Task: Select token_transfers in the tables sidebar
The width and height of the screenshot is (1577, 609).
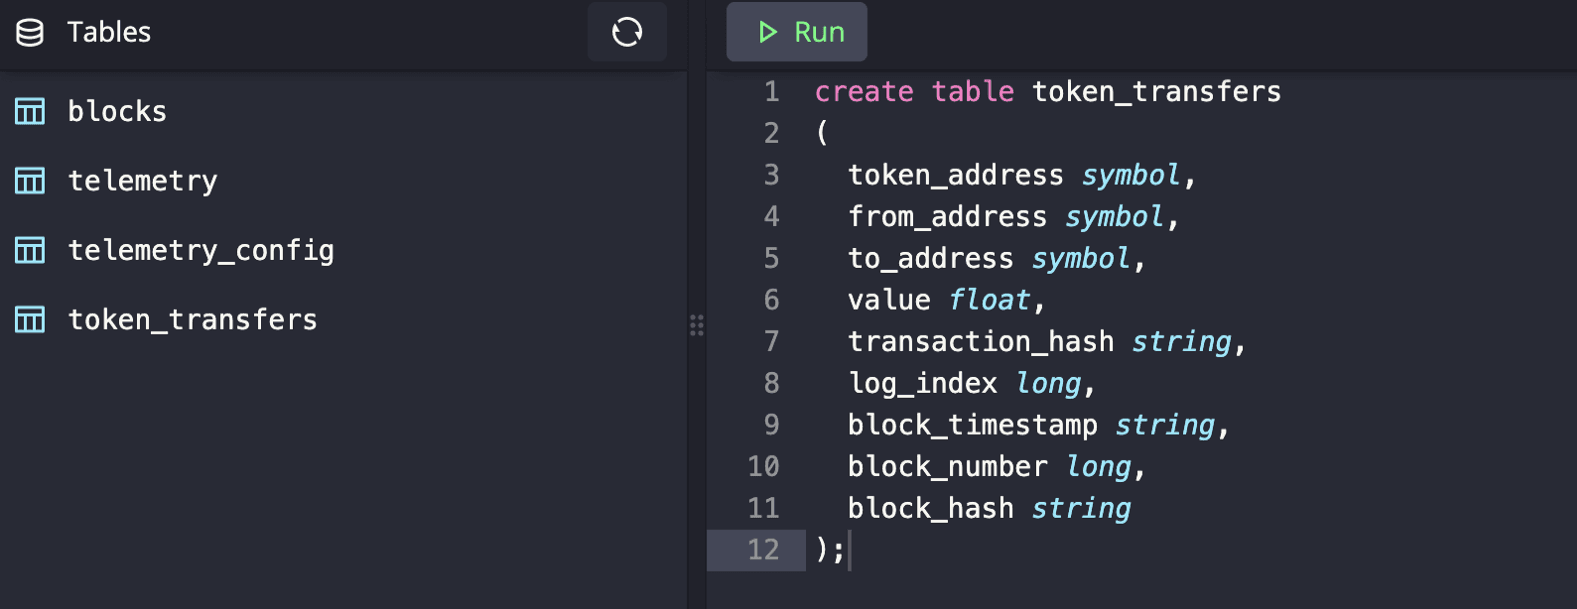Action: pyautogui.click(x=192, y=320)
